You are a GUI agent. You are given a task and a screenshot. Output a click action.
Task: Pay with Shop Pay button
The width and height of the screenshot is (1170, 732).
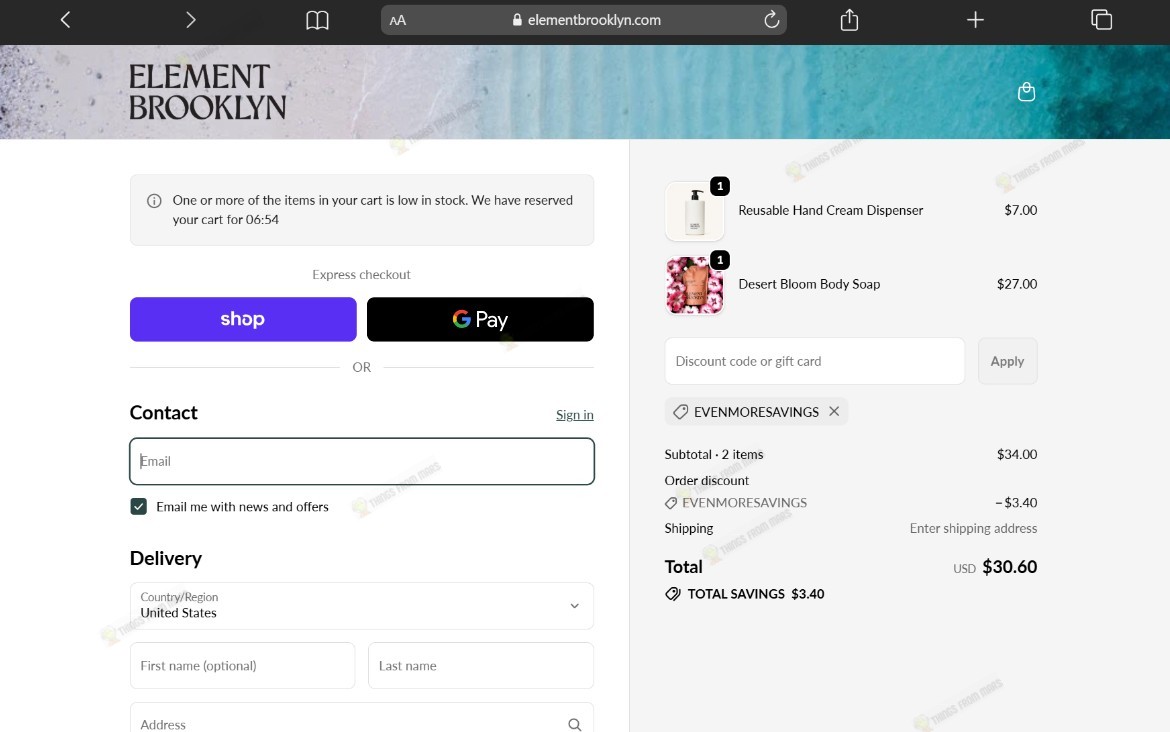243,319
